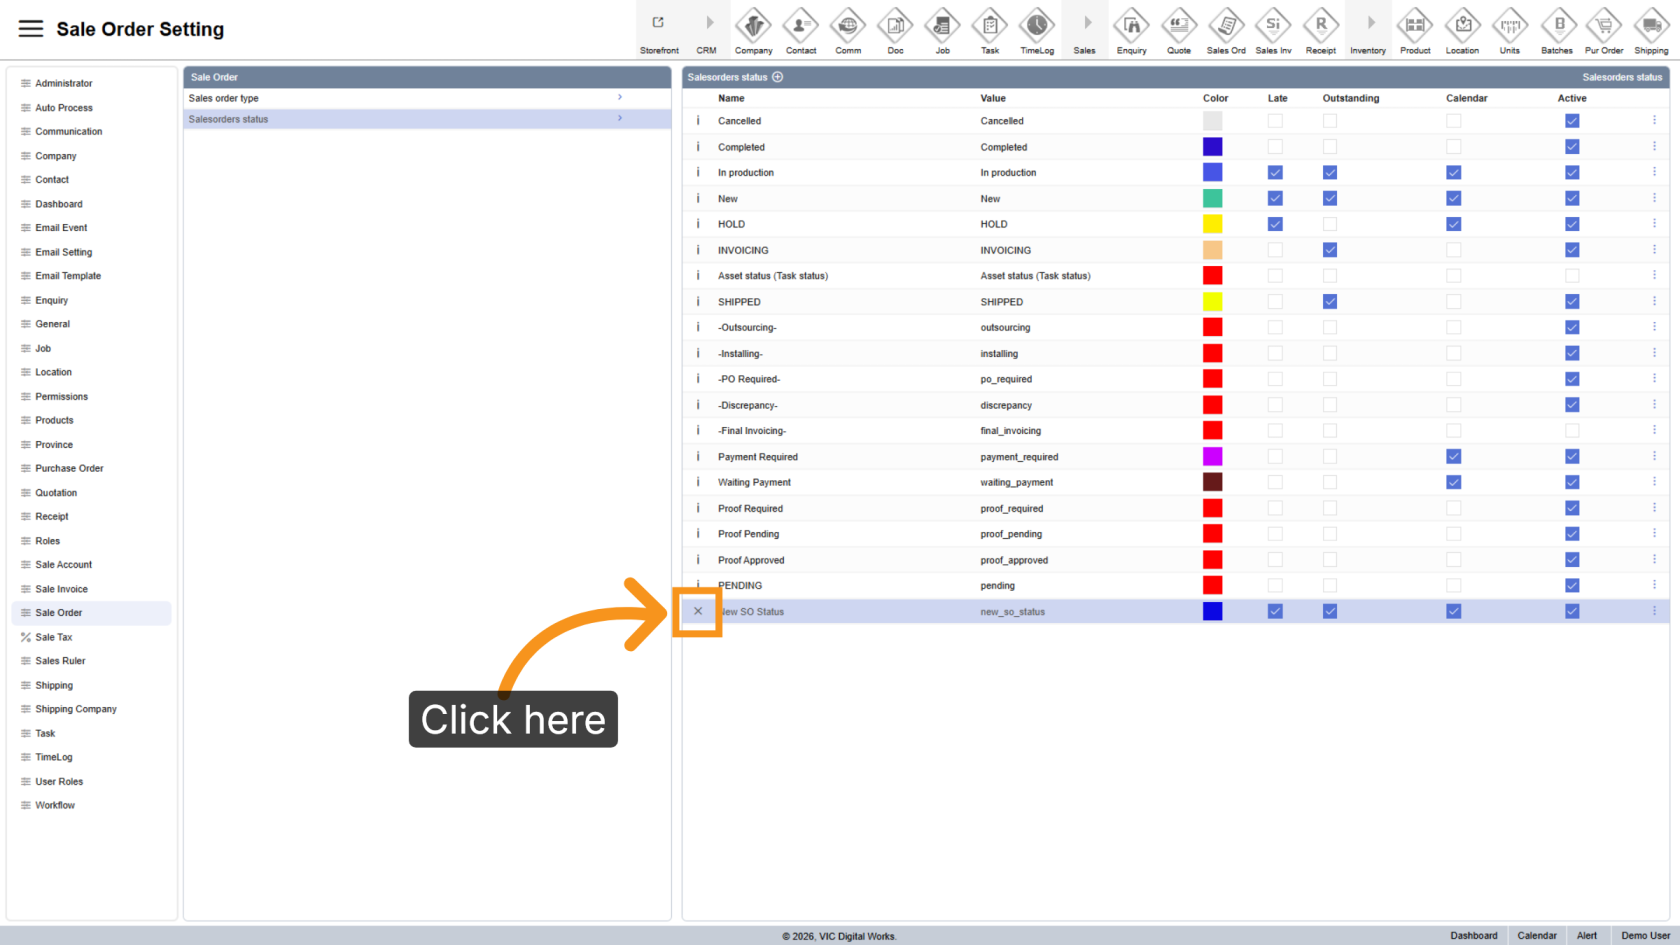Viewport: 1680px width, 945px height.
Task: Pick the color swatch for Completed status
Action: point(1212,146)
